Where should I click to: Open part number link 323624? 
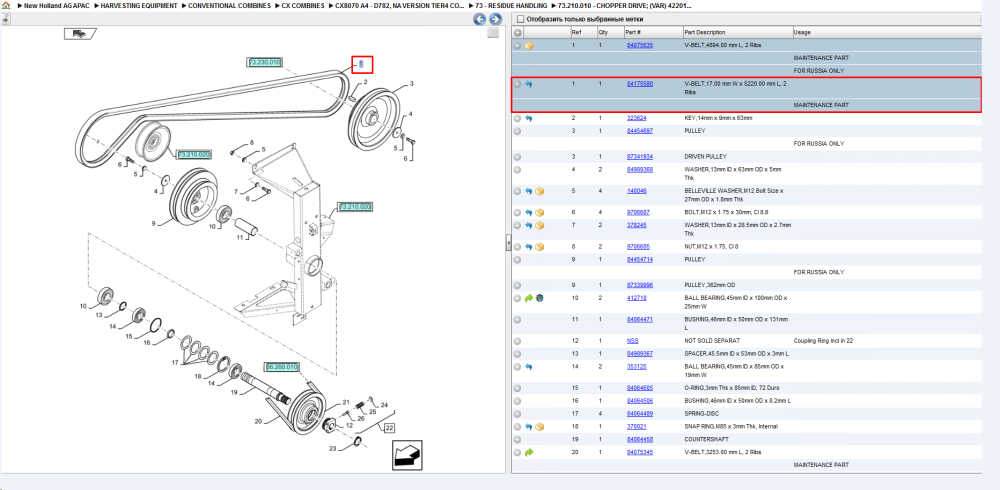click(x=637, y=118)
